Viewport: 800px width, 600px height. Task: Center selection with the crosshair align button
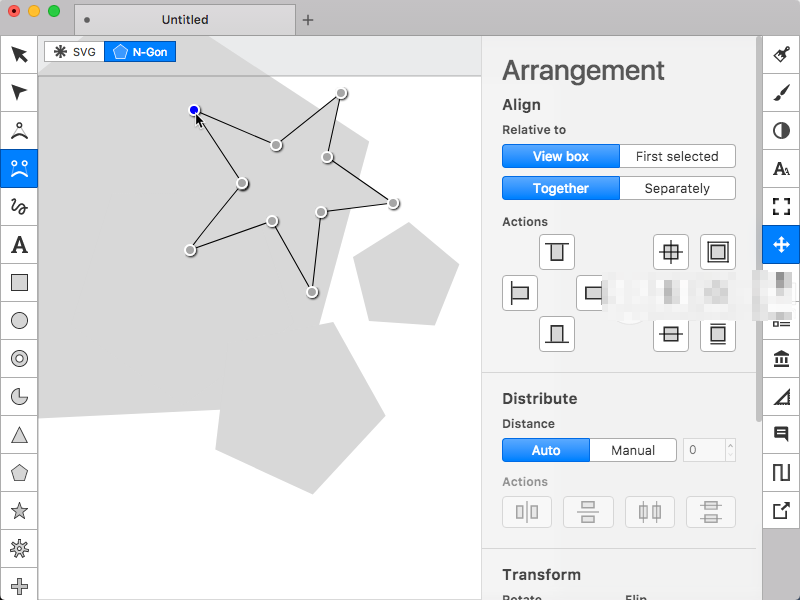coord(671,252)
